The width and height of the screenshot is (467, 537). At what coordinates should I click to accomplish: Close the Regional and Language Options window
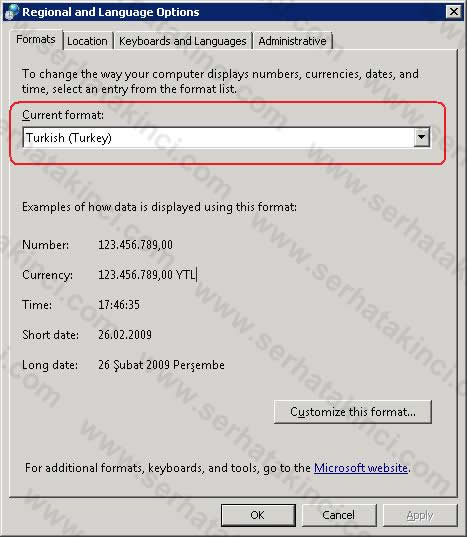point(454,12)
